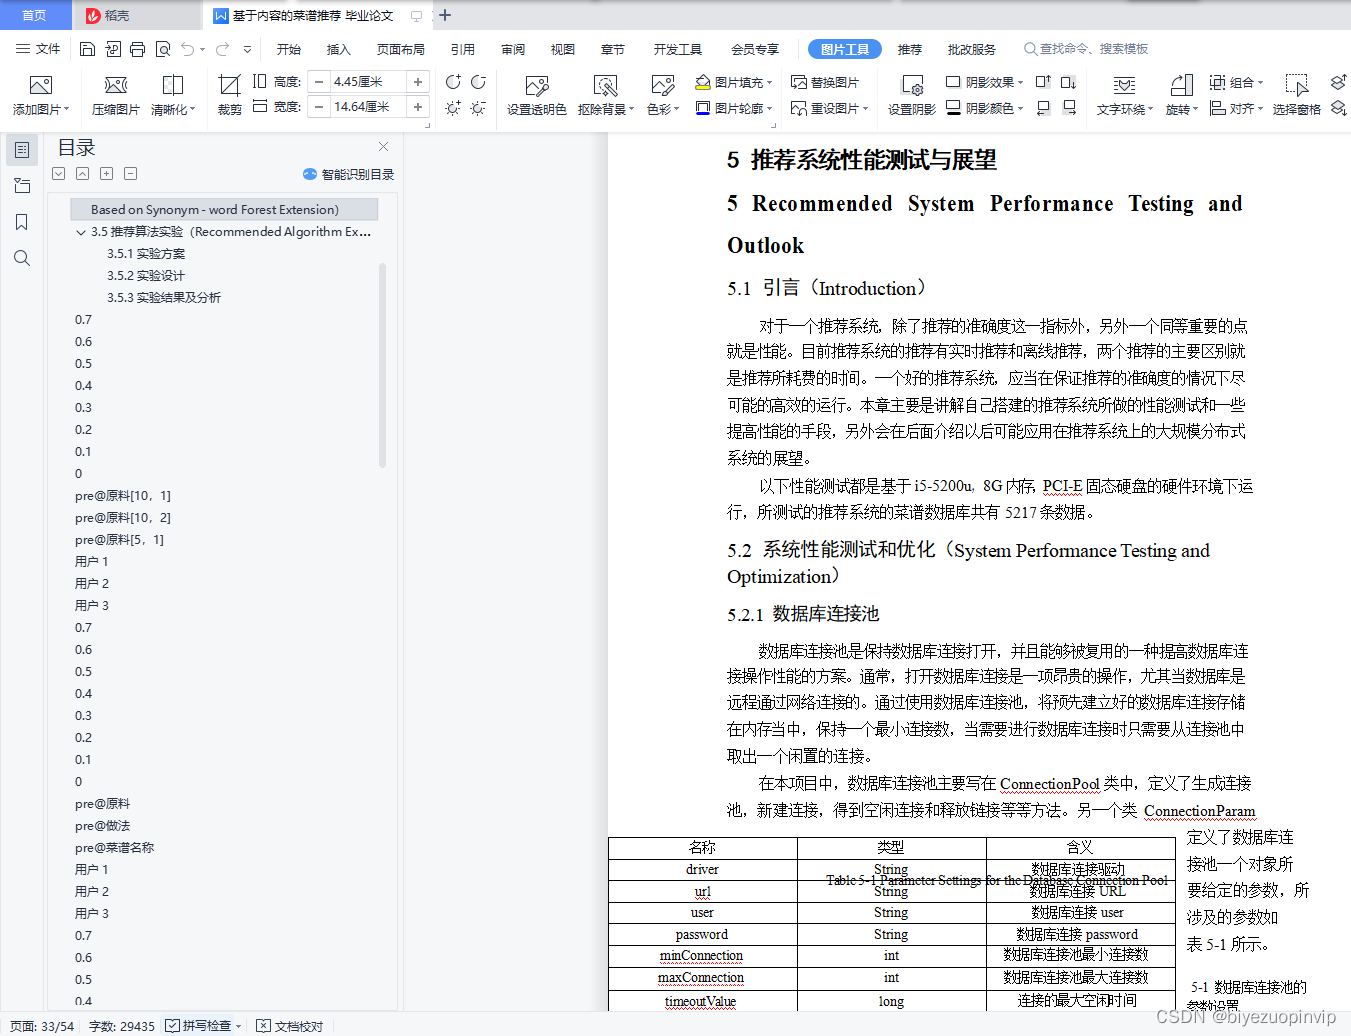Click expand all levels plus box
The height and width of the screenshot is (1036, 1351).
106,174
